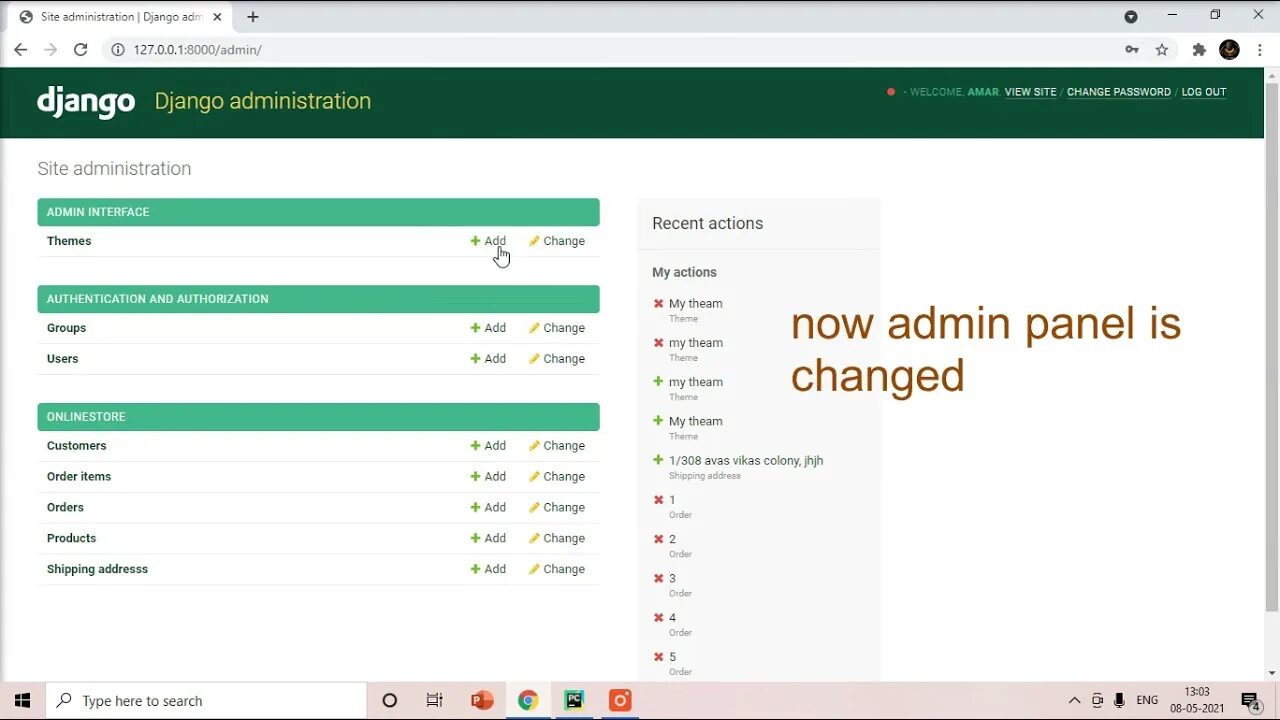1280x720 pixels.
Task: Click Change for Orders
Action: (x=557, y=508)
